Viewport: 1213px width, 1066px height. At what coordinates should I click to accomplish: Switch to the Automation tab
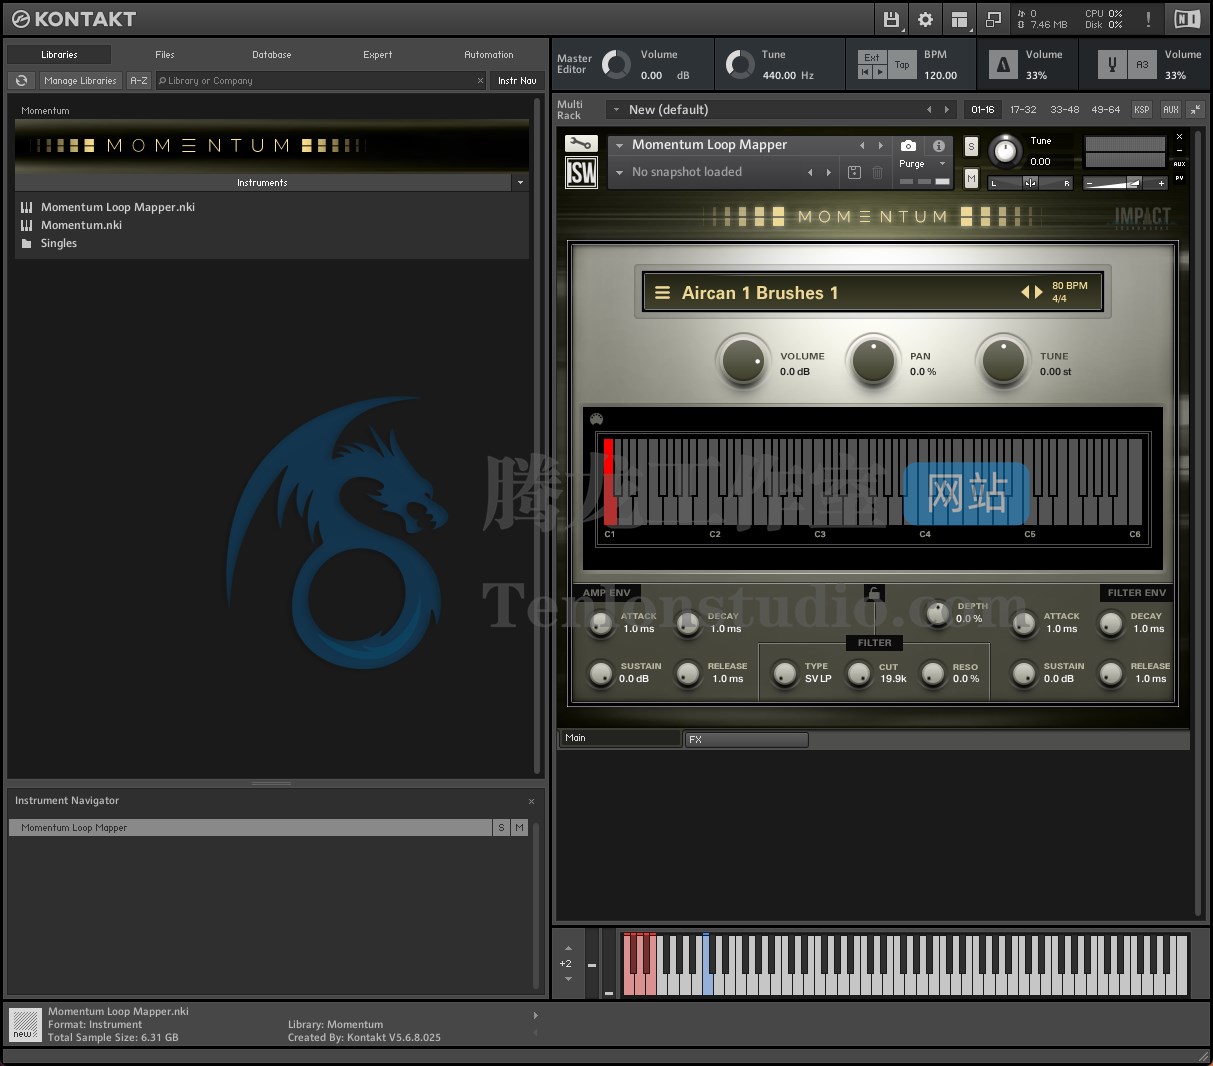coord(489,55)
